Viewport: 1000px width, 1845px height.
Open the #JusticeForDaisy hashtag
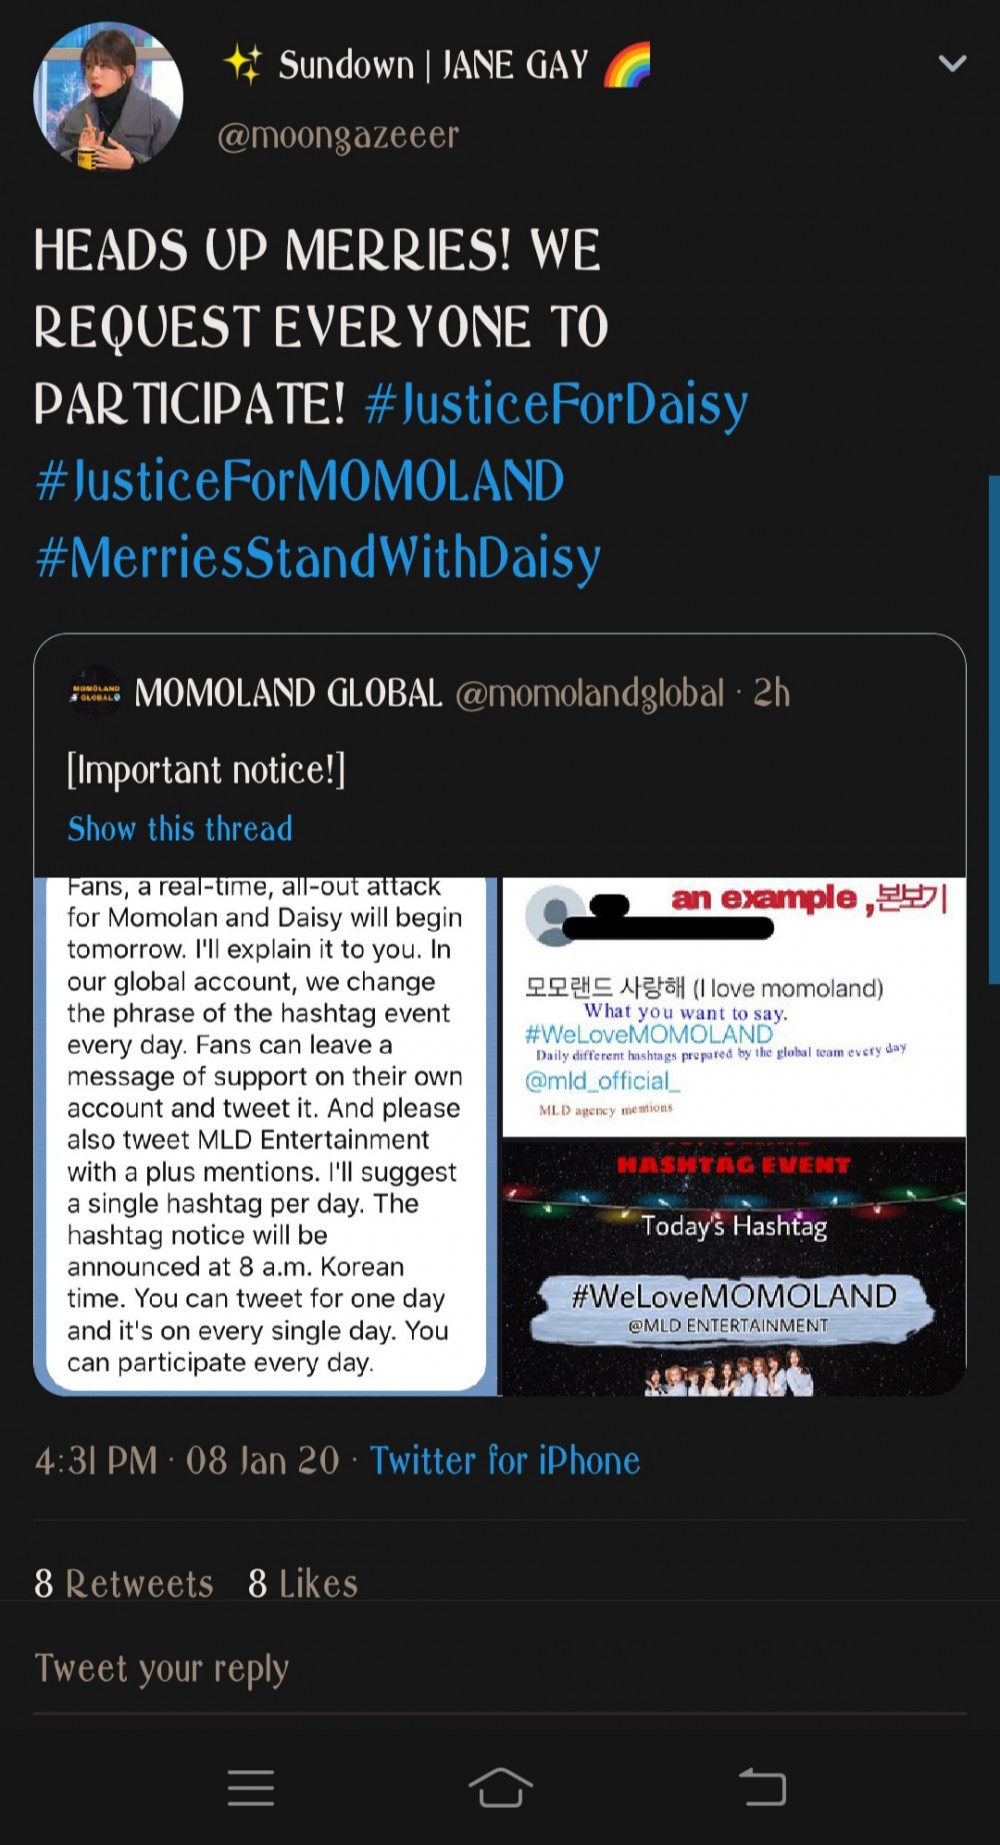coord(556,405)
